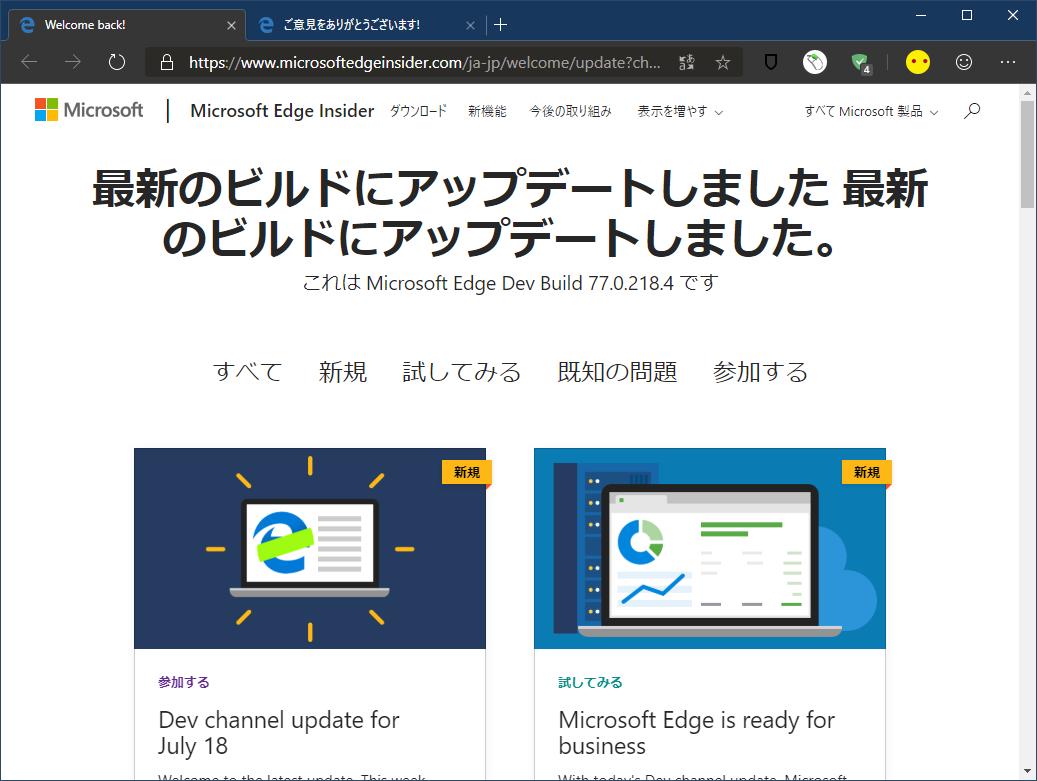Reload the page with the refresh icon
Screen dimensions: 1037x781
pos(116,62)
